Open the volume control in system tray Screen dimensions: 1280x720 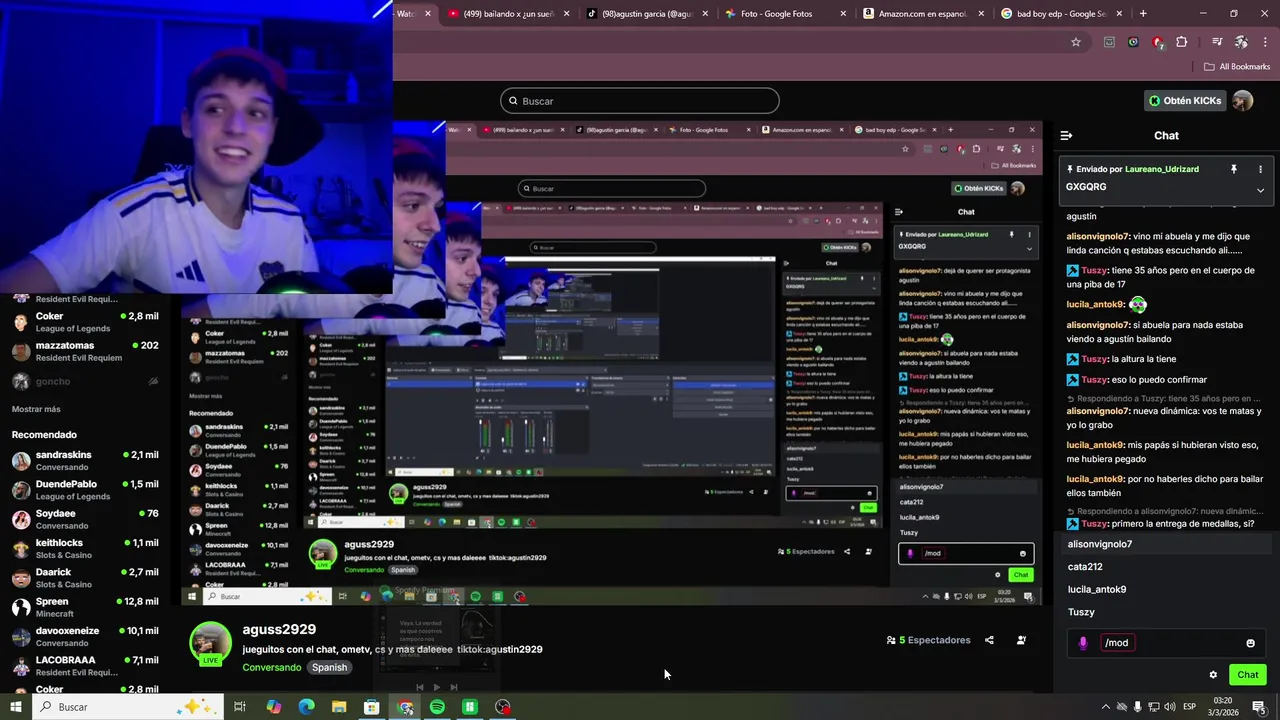point(1170,707)
